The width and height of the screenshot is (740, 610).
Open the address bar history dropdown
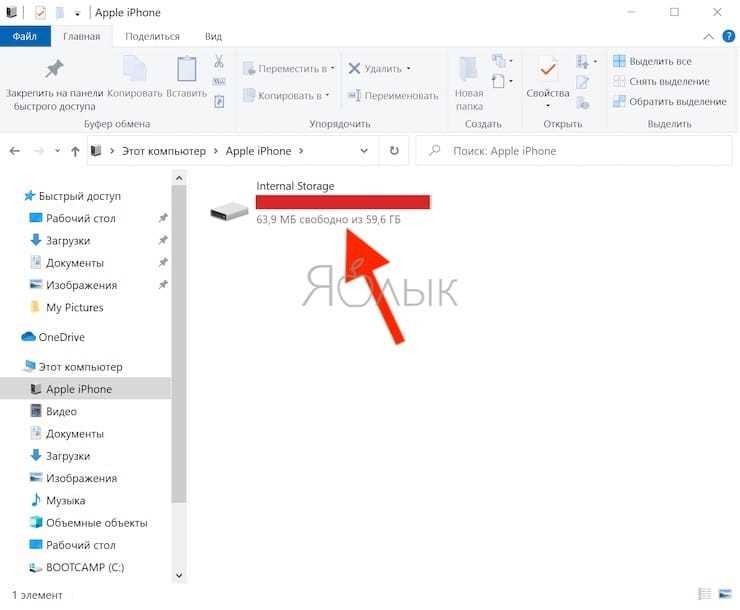tap(364, 151)
